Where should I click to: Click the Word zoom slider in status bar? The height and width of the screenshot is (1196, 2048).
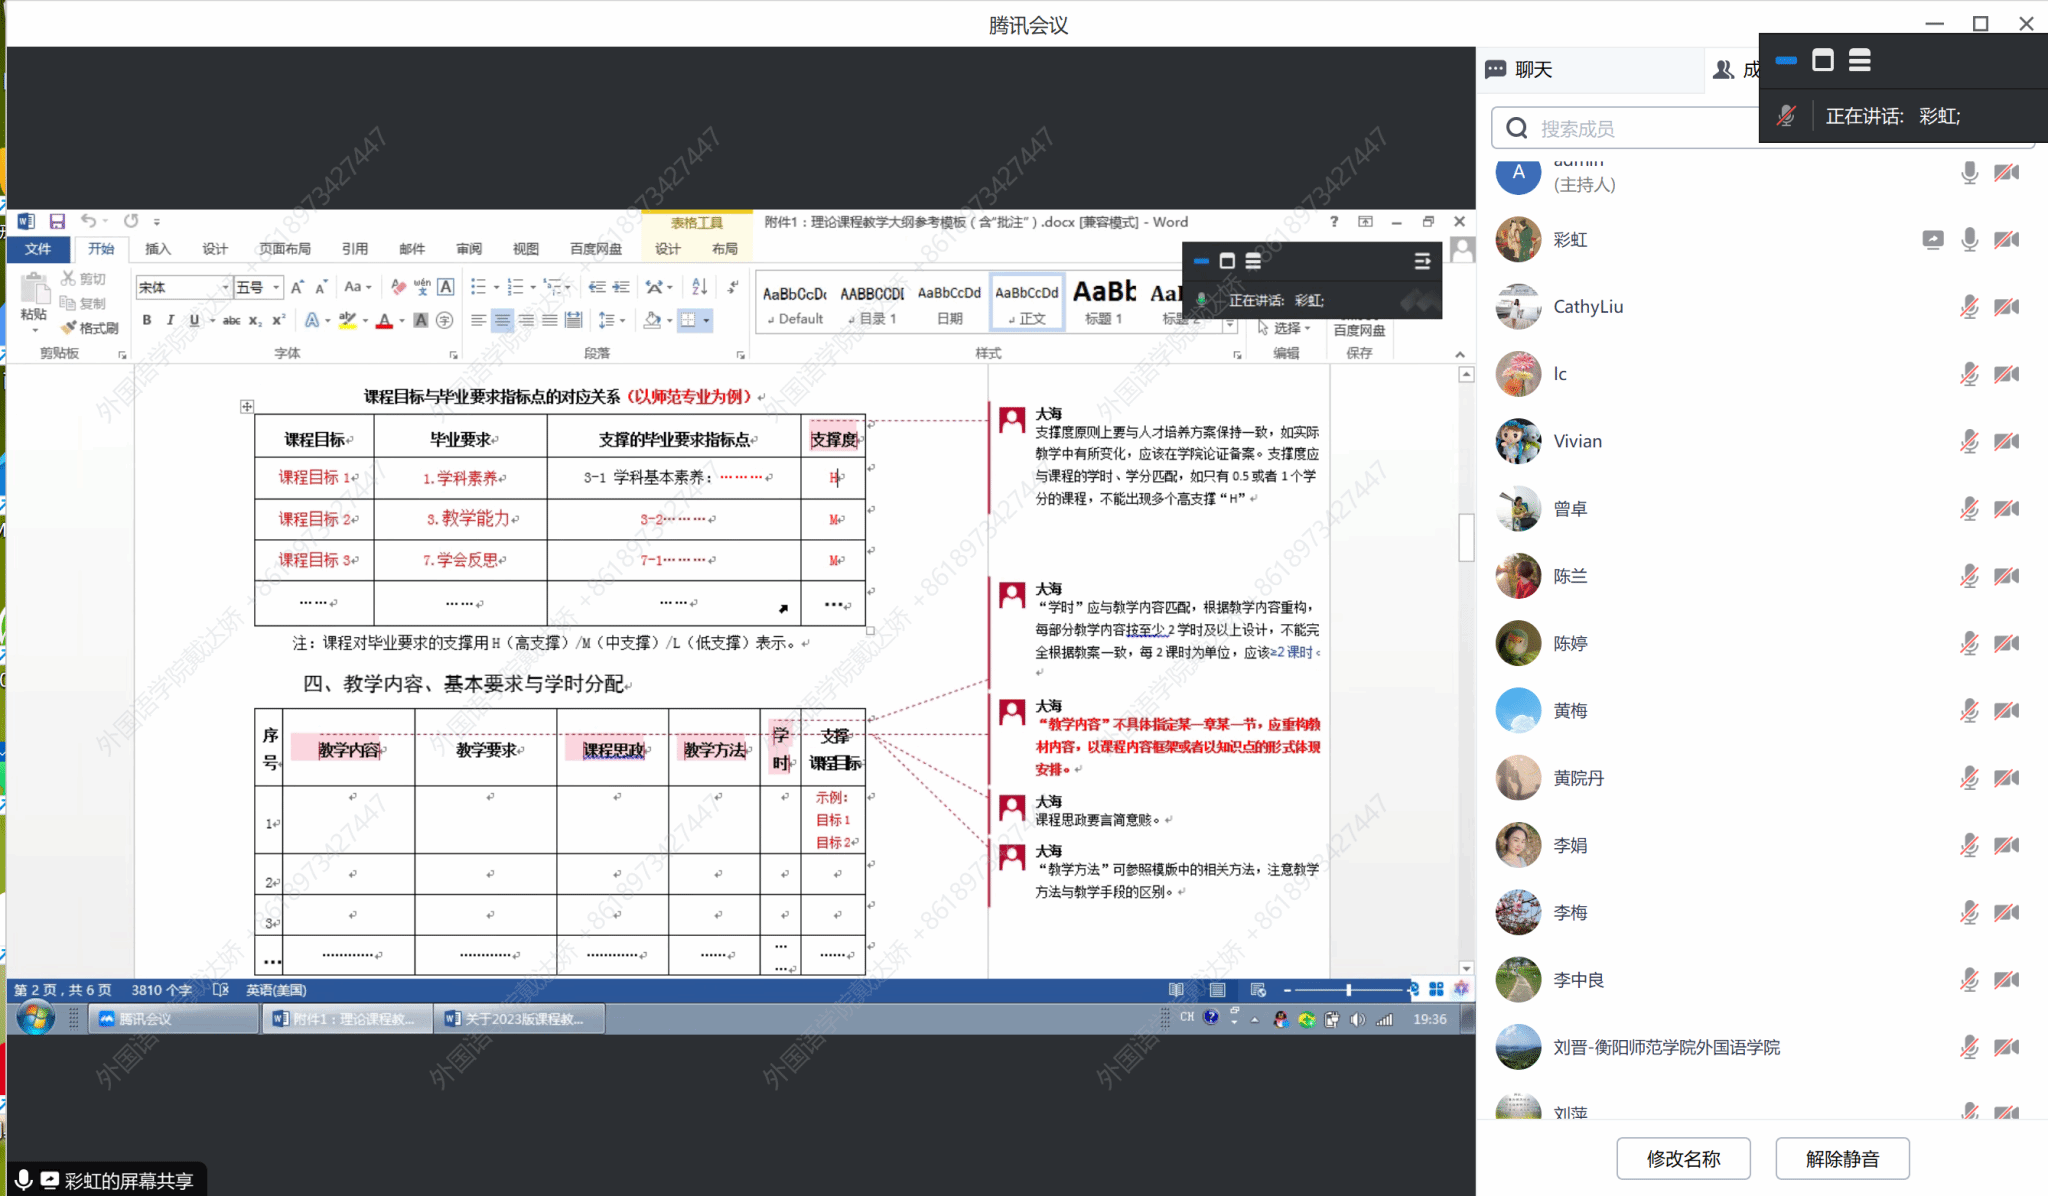point(1348,990)
